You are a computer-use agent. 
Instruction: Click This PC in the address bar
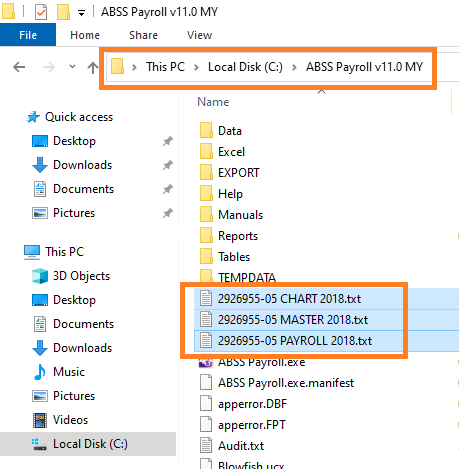(165, 67)
